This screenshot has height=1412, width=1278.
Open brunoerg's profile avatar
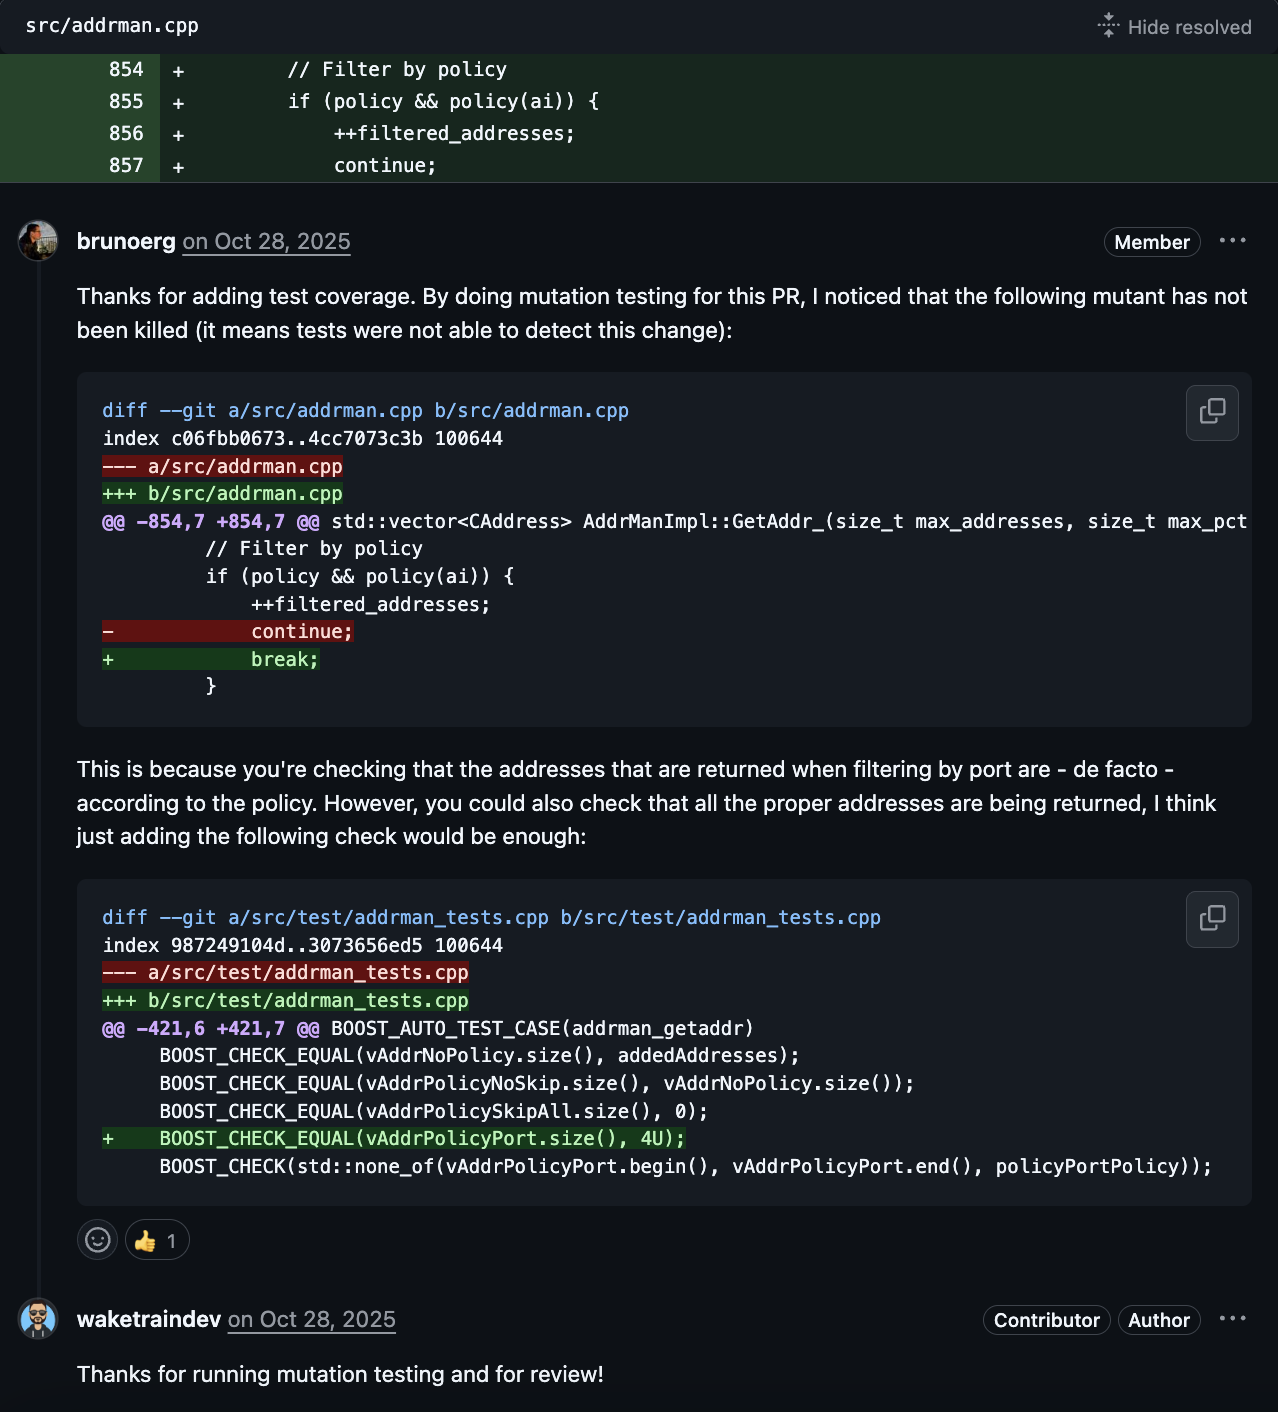(38, 241)
